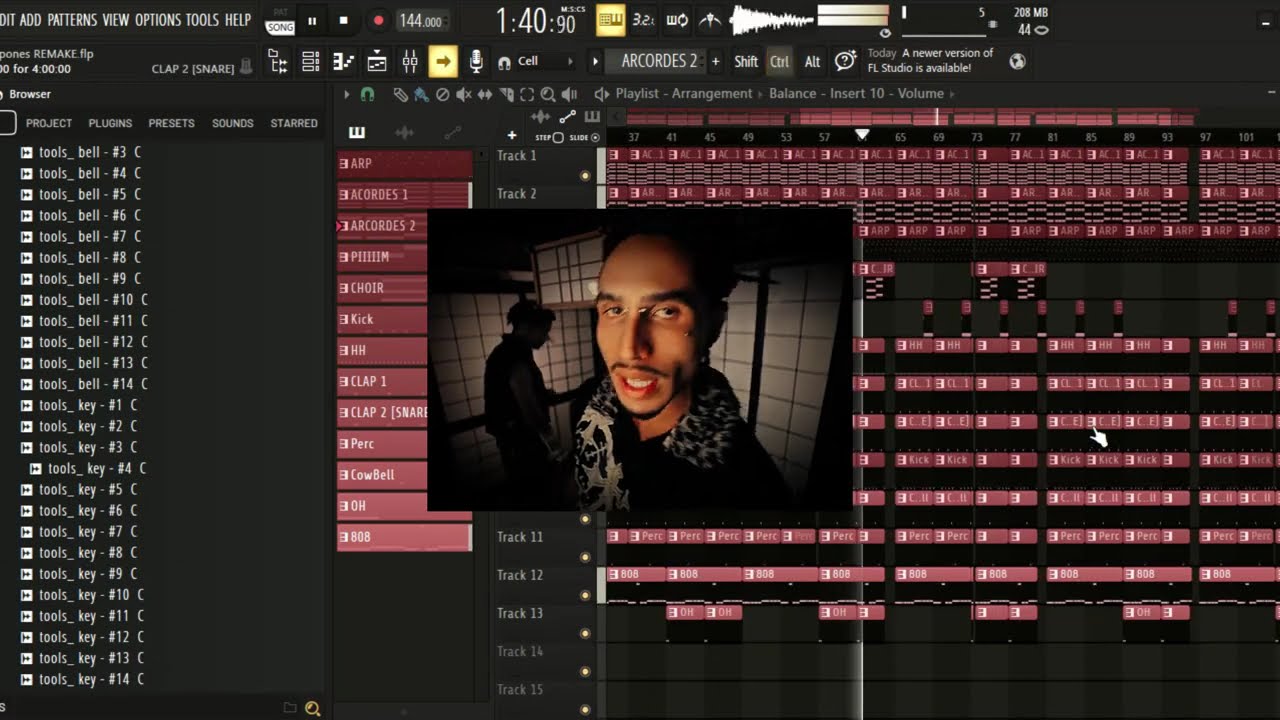Image resolution: width=1280 pixels, height=720 pixels.
Task: Open the ARCORDES 2 pattern selector
Action: point(659,61)
